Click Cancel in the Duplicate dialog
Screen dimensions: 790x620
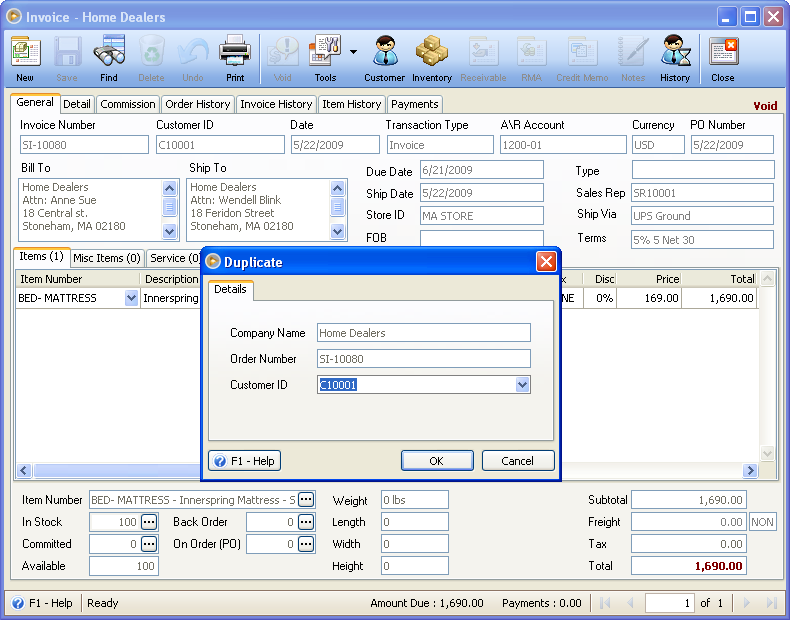[517, 461]
